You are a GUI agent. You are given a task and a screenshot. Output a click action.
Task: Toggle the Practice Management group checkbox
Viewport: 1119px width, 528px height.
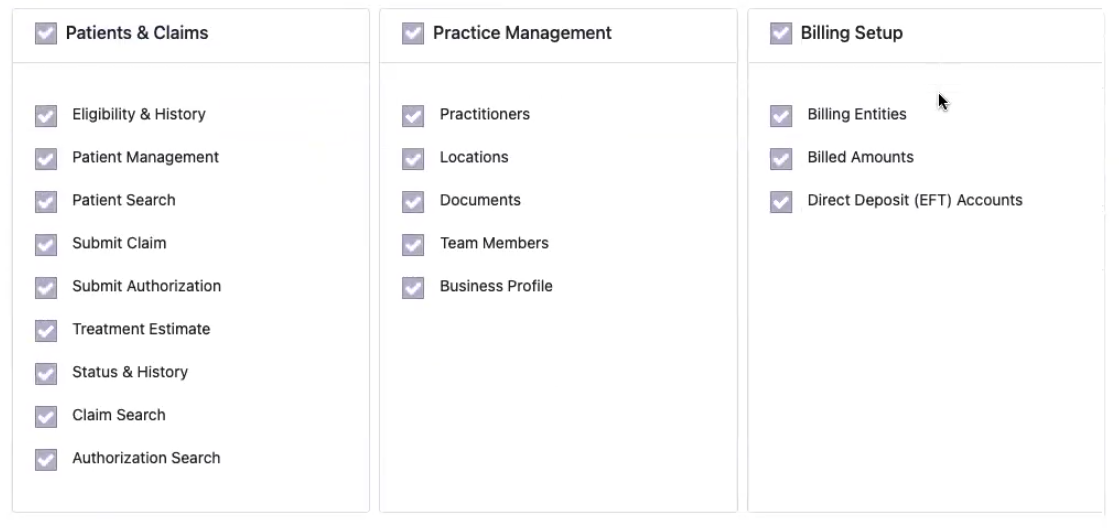(413, 34)
